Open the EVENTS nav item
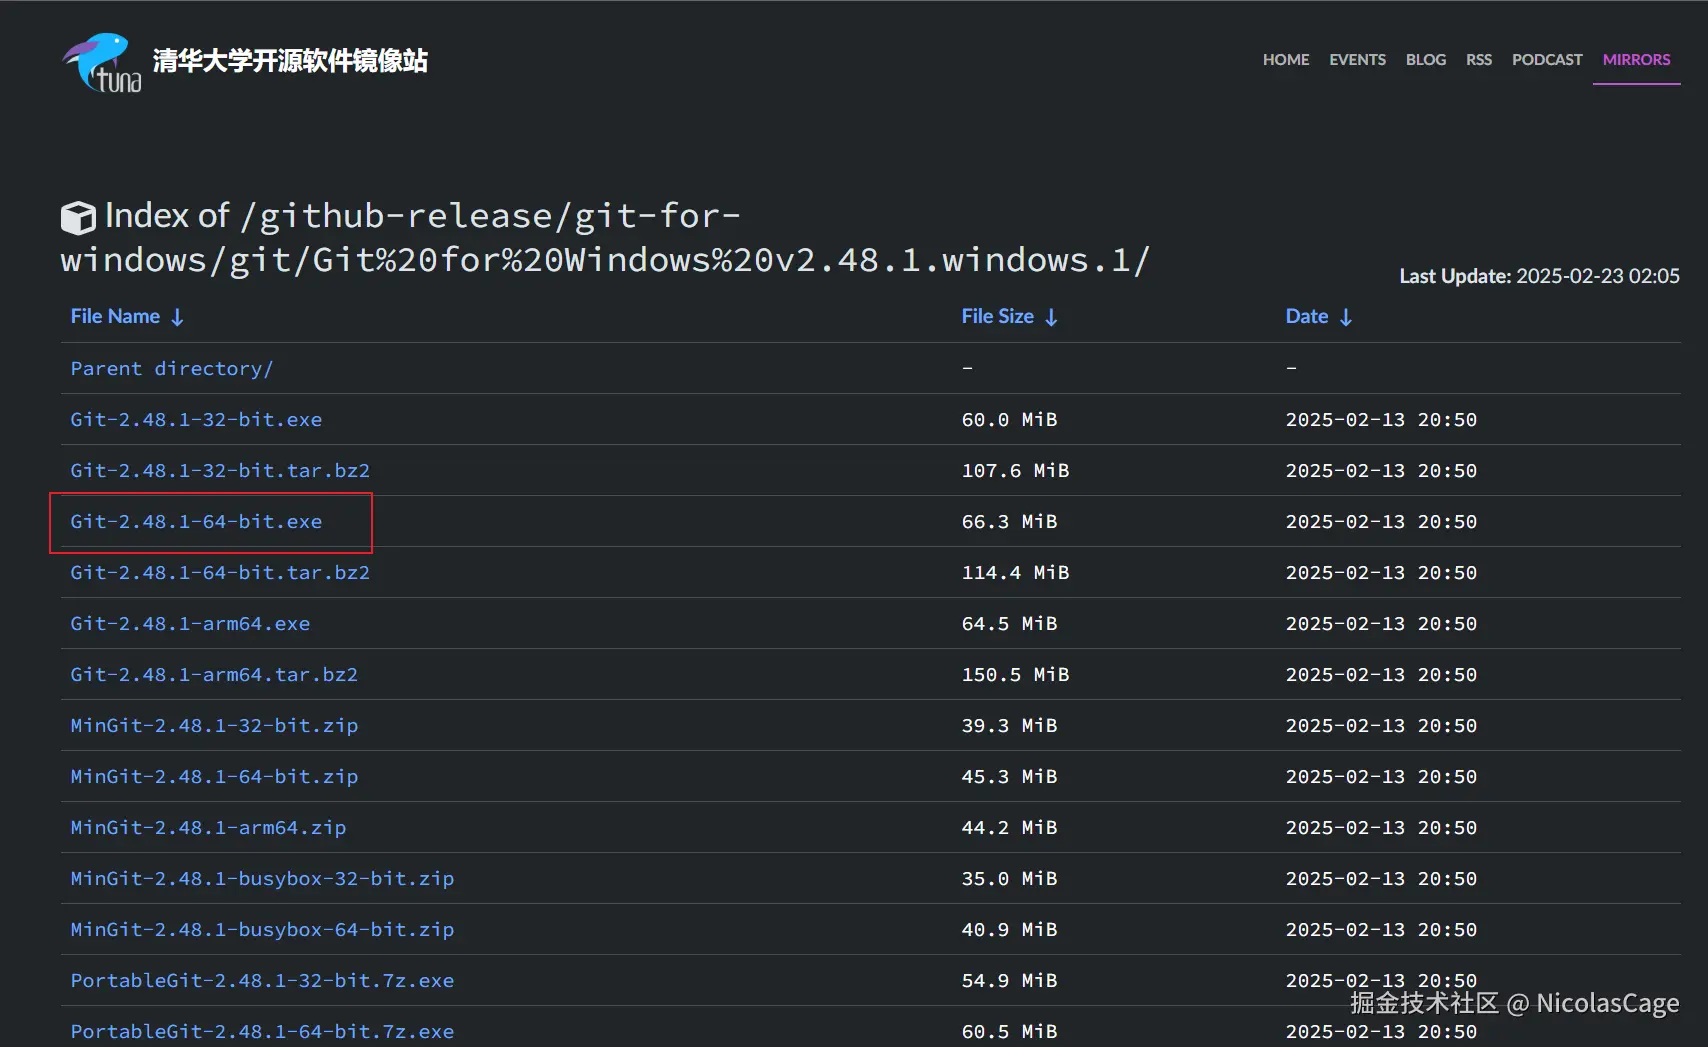1708x1047 pixels. [x=1357, y=60]
